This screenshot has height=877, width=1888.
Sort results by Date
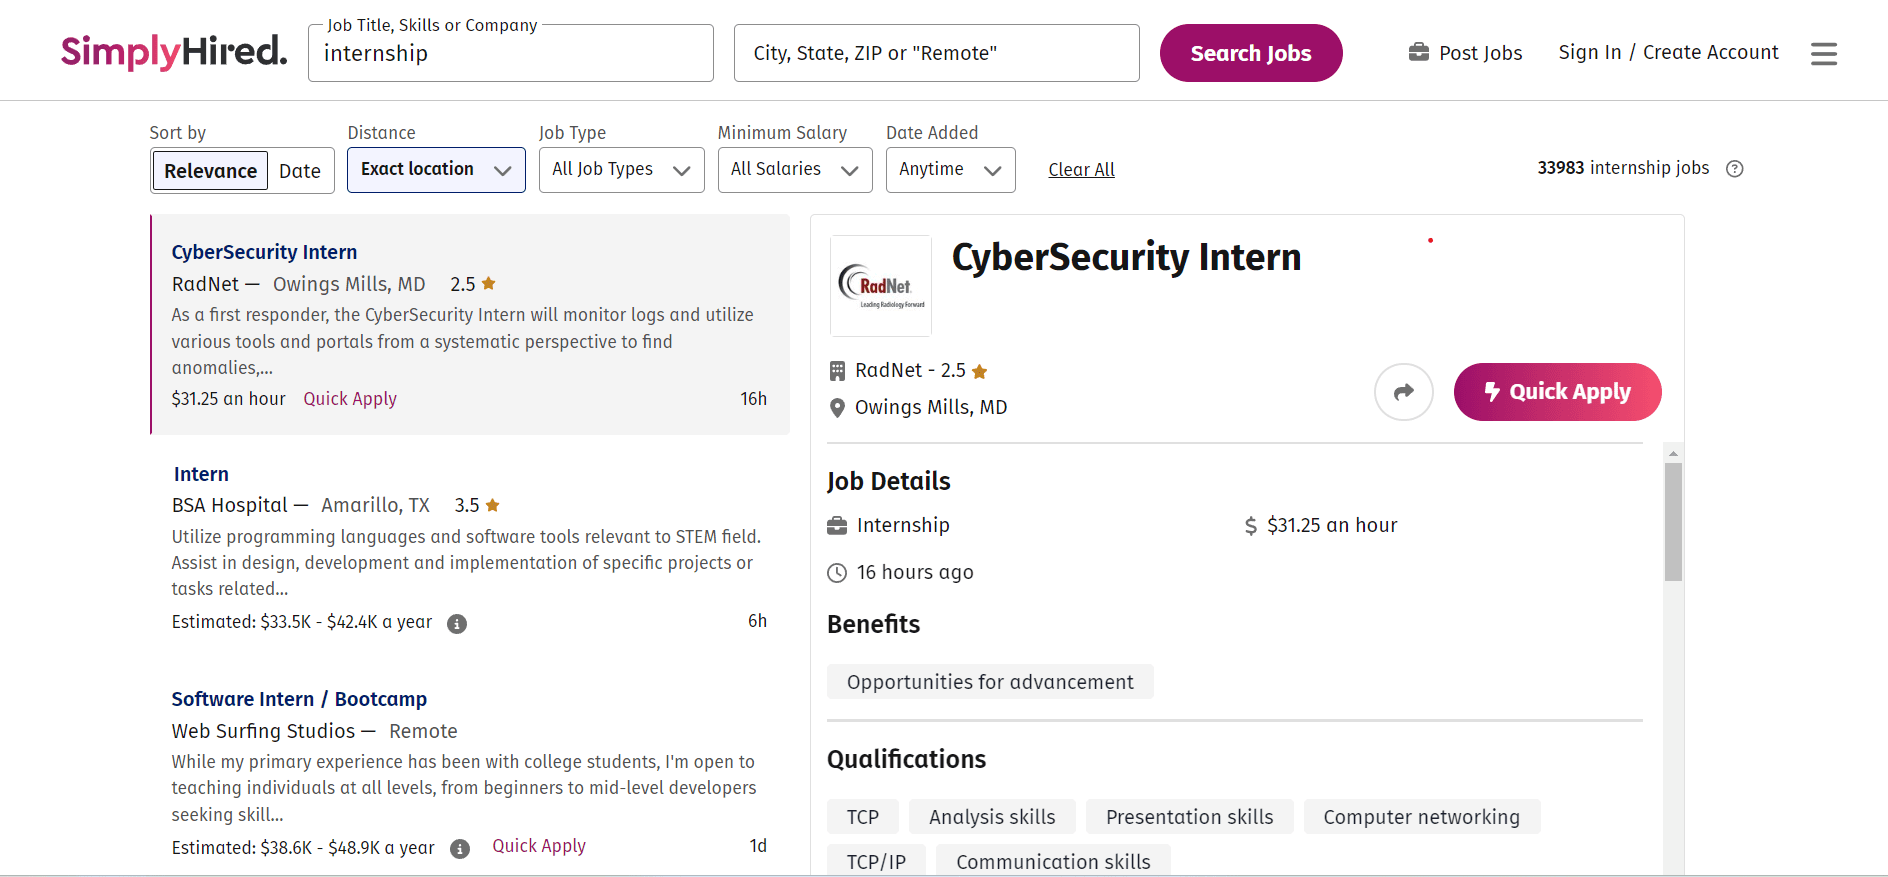coord(300,171)
